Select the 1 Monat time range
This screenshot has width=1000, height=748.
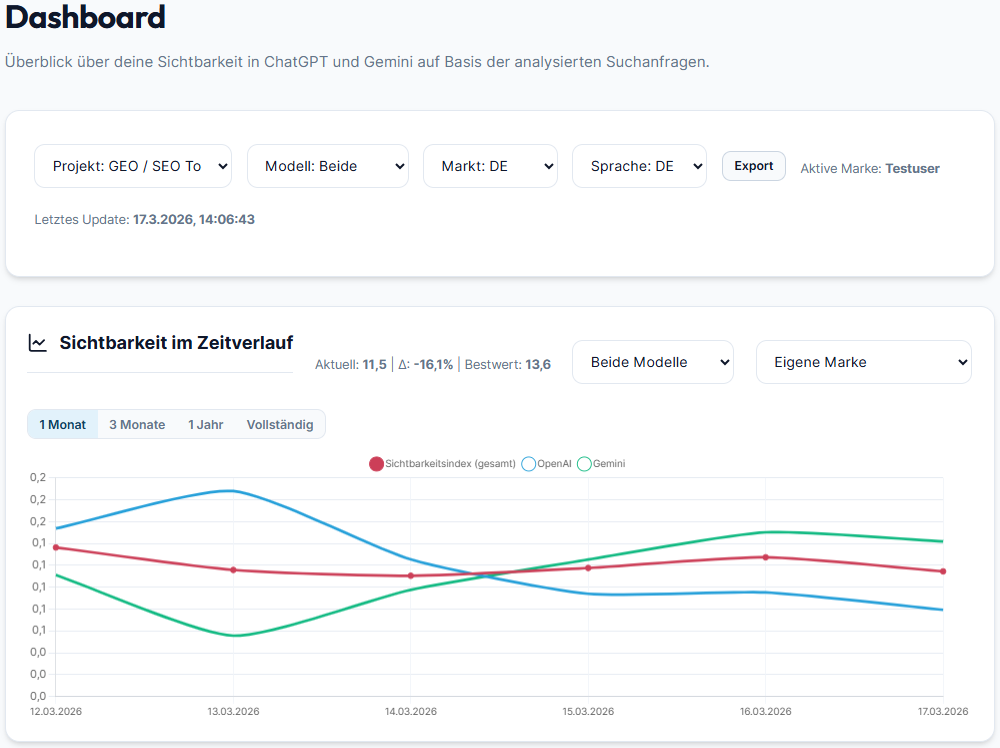pos(62,424)
